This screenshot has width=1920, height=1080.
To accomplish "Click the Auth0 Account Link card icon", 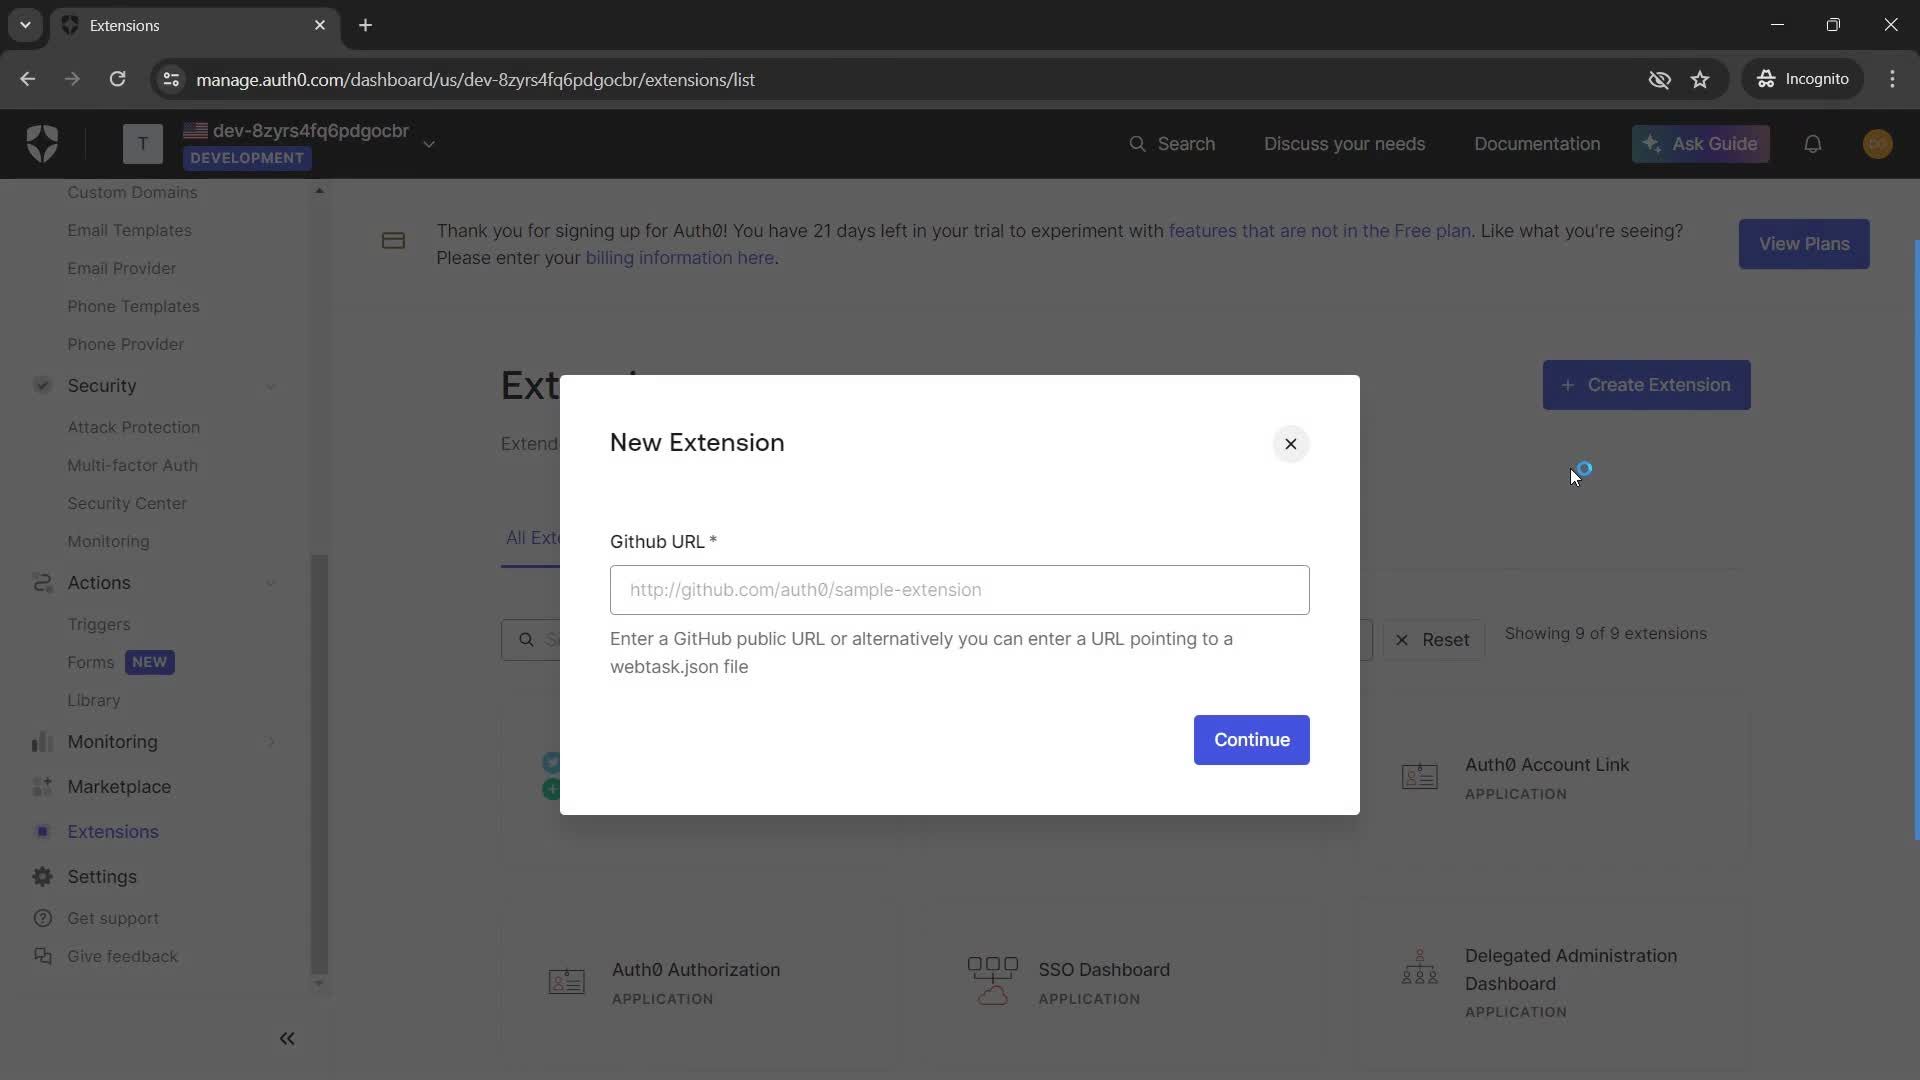I will point(1419,777).
